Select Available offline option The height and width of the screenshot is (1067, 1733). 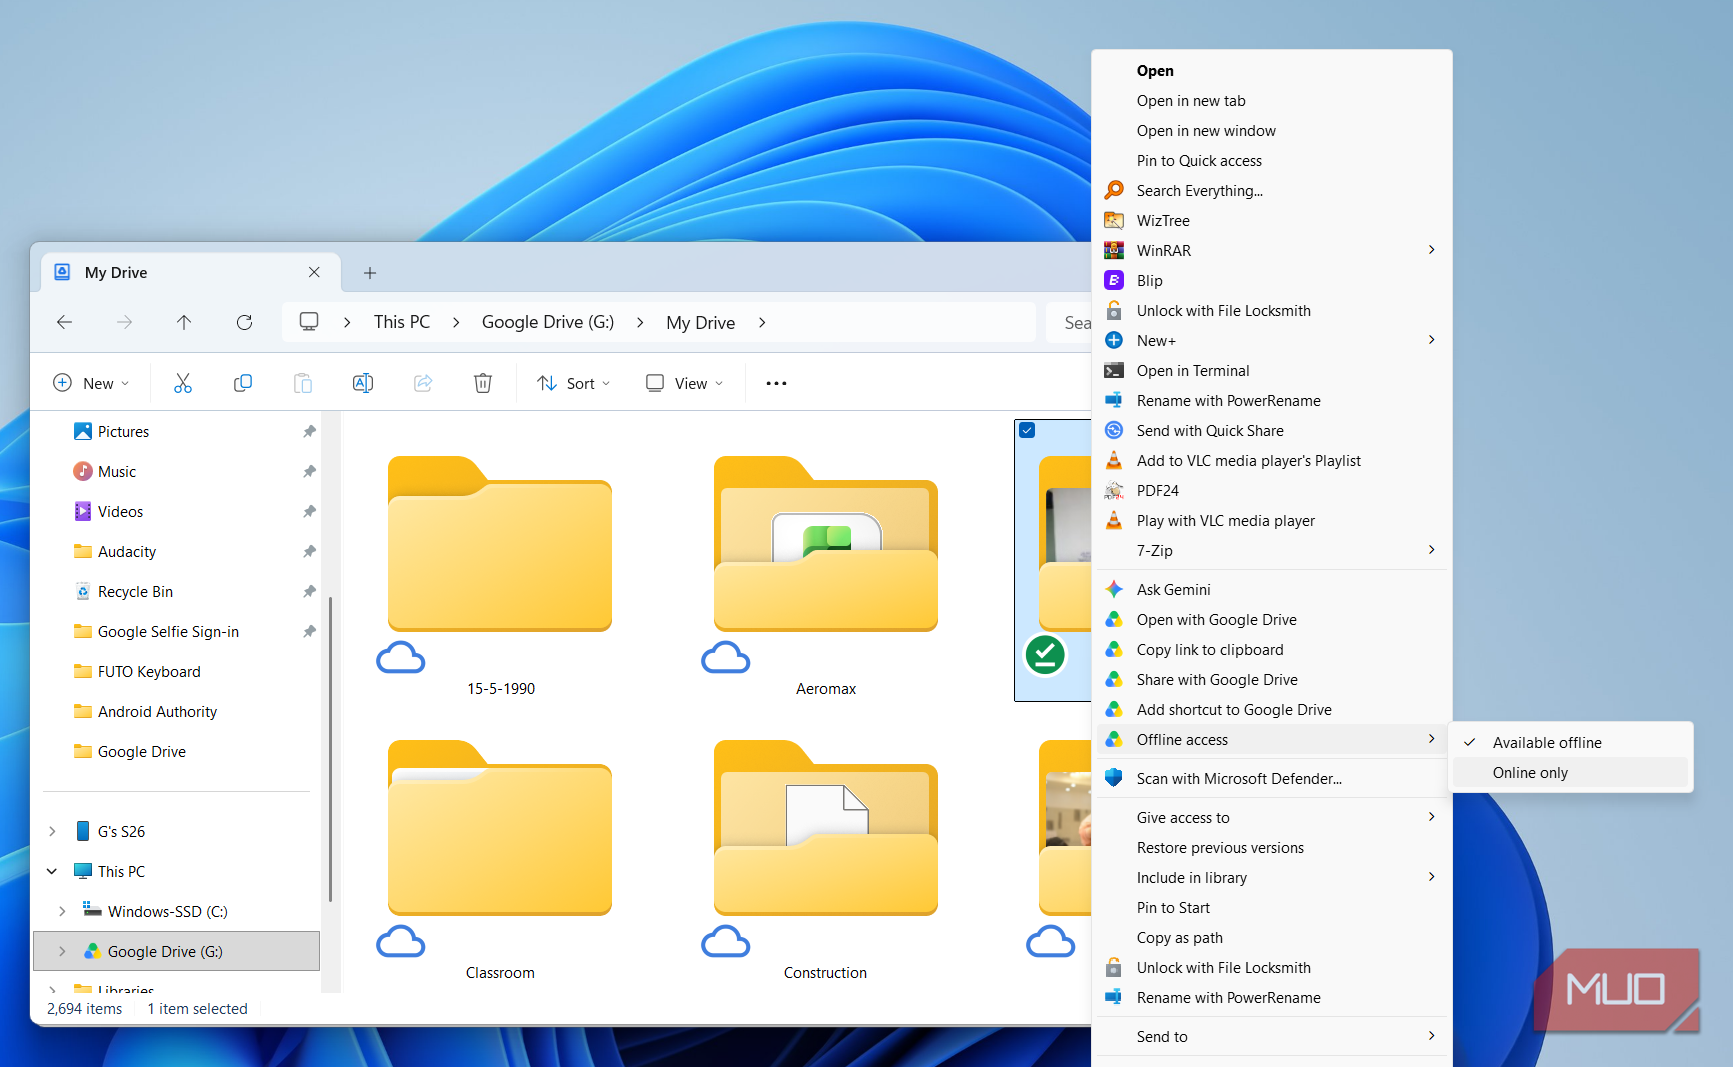(x=1570, y=742)
